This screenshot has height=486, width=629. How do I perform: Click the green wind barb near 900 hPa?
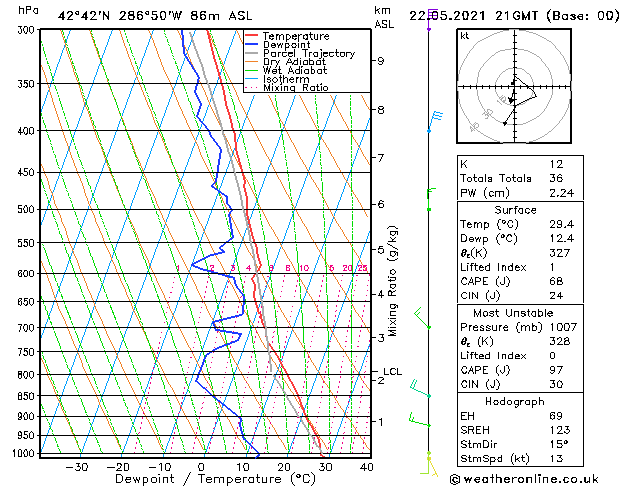click(420, 420)
